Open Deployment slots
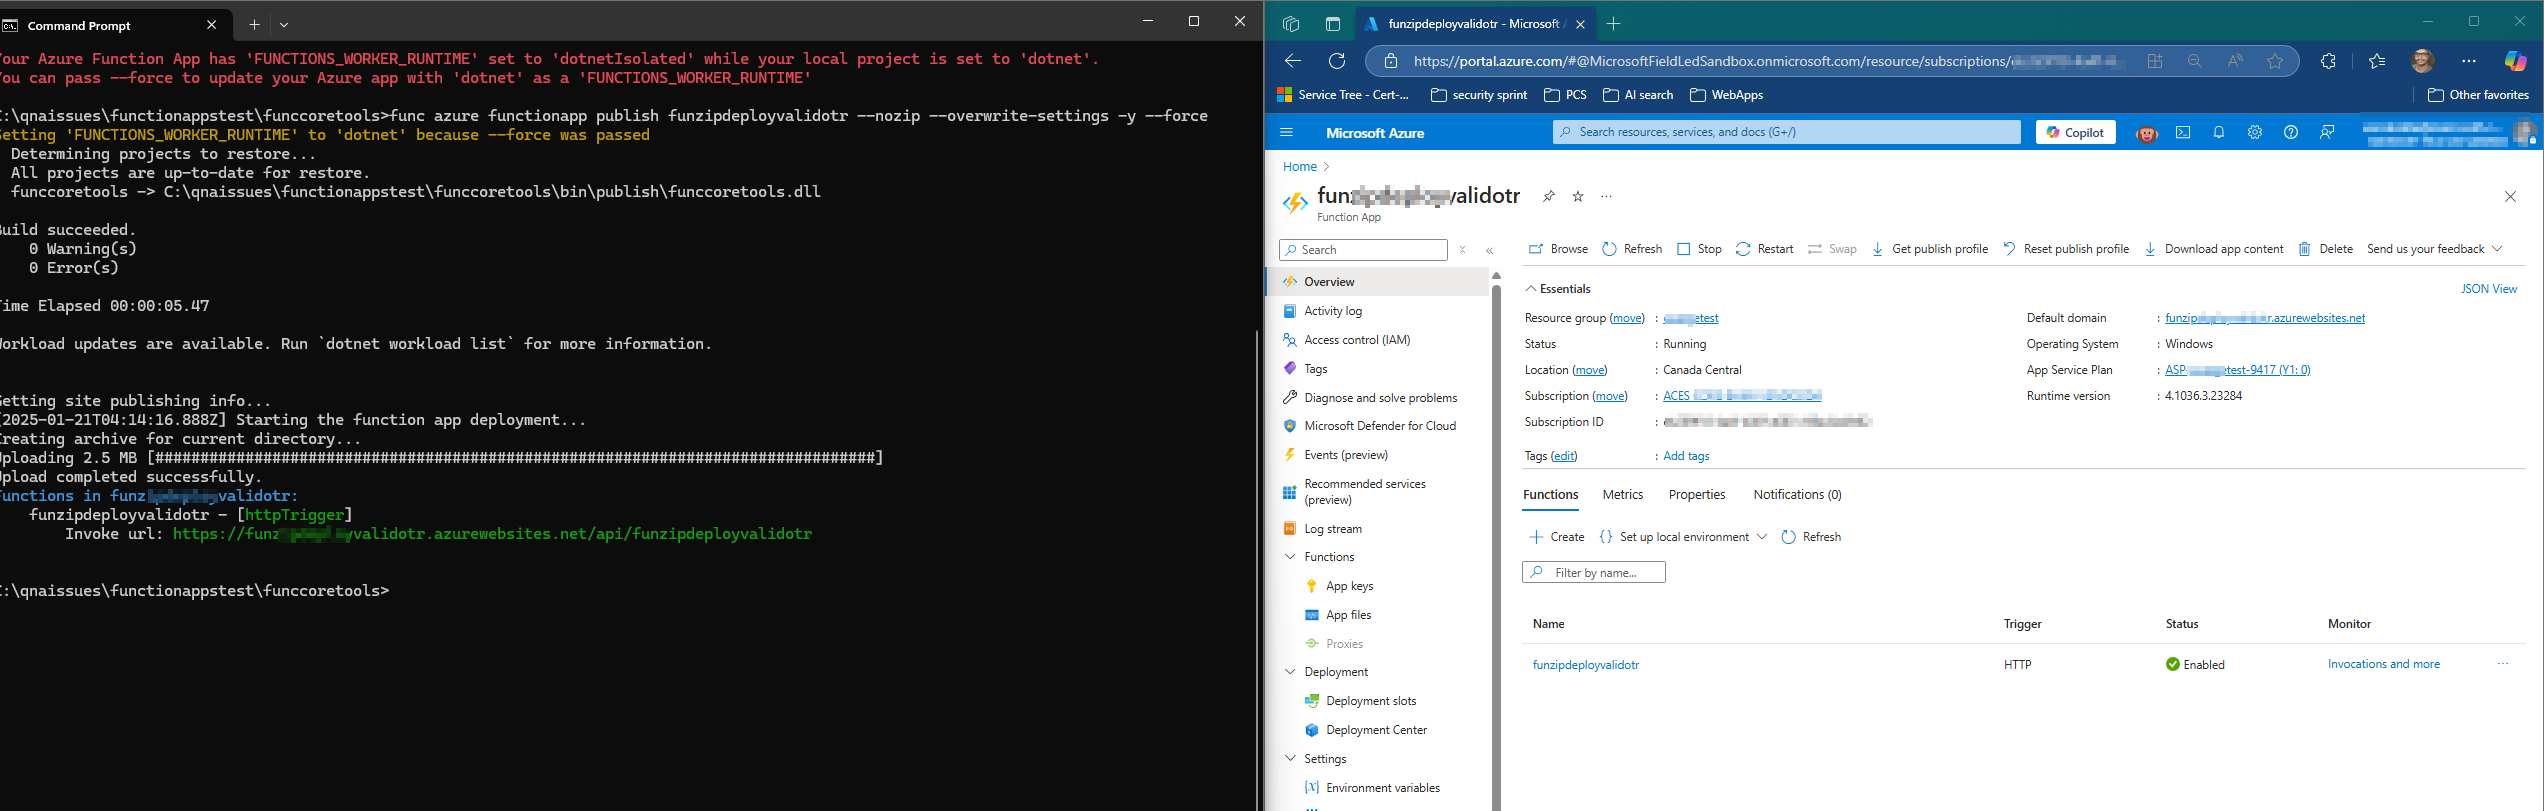The width and height of the screenshot is (2544, 811). (1371, 701)
